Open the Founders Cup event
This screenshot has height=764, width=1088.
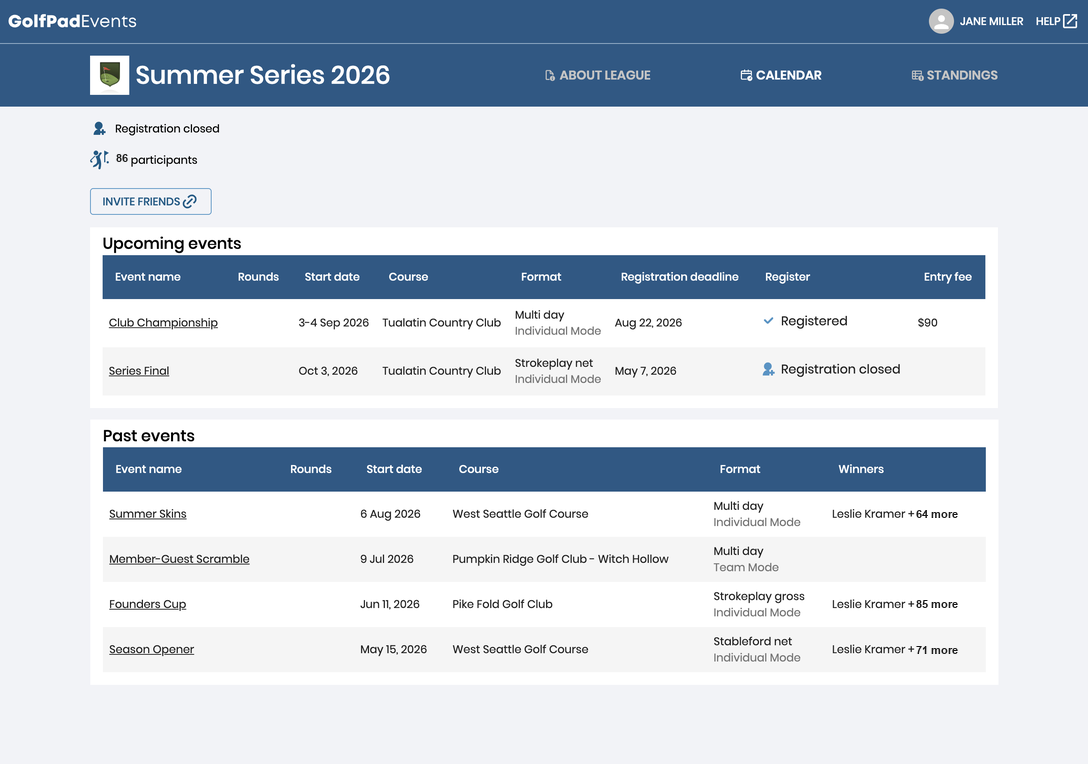pos(147,604)
